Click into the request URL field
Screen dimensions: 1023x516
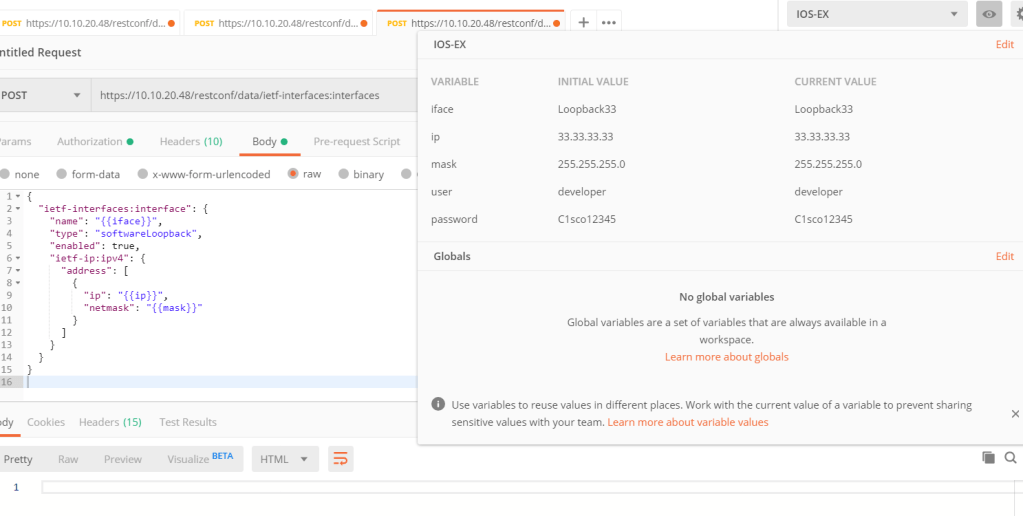click(250, 95)
